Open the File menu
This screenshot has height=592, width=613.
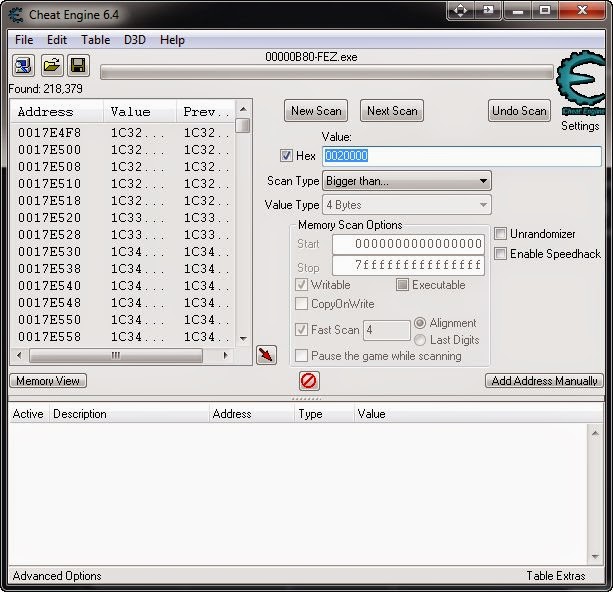click(x=24, y=40)
